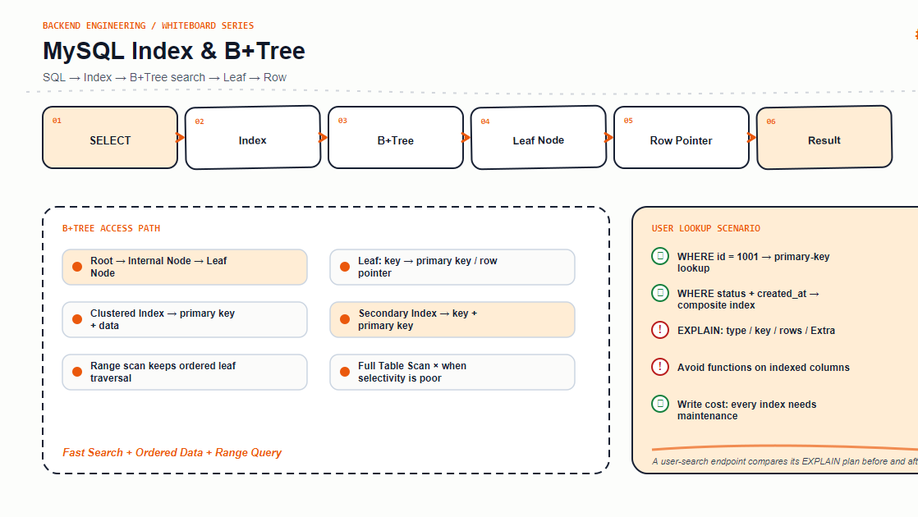The height and width of the screenshot is (517, 918).
Task: Select the 'Secondary Index → key + primary key' item
Action: pyautogui.click(x=452, y=320)
